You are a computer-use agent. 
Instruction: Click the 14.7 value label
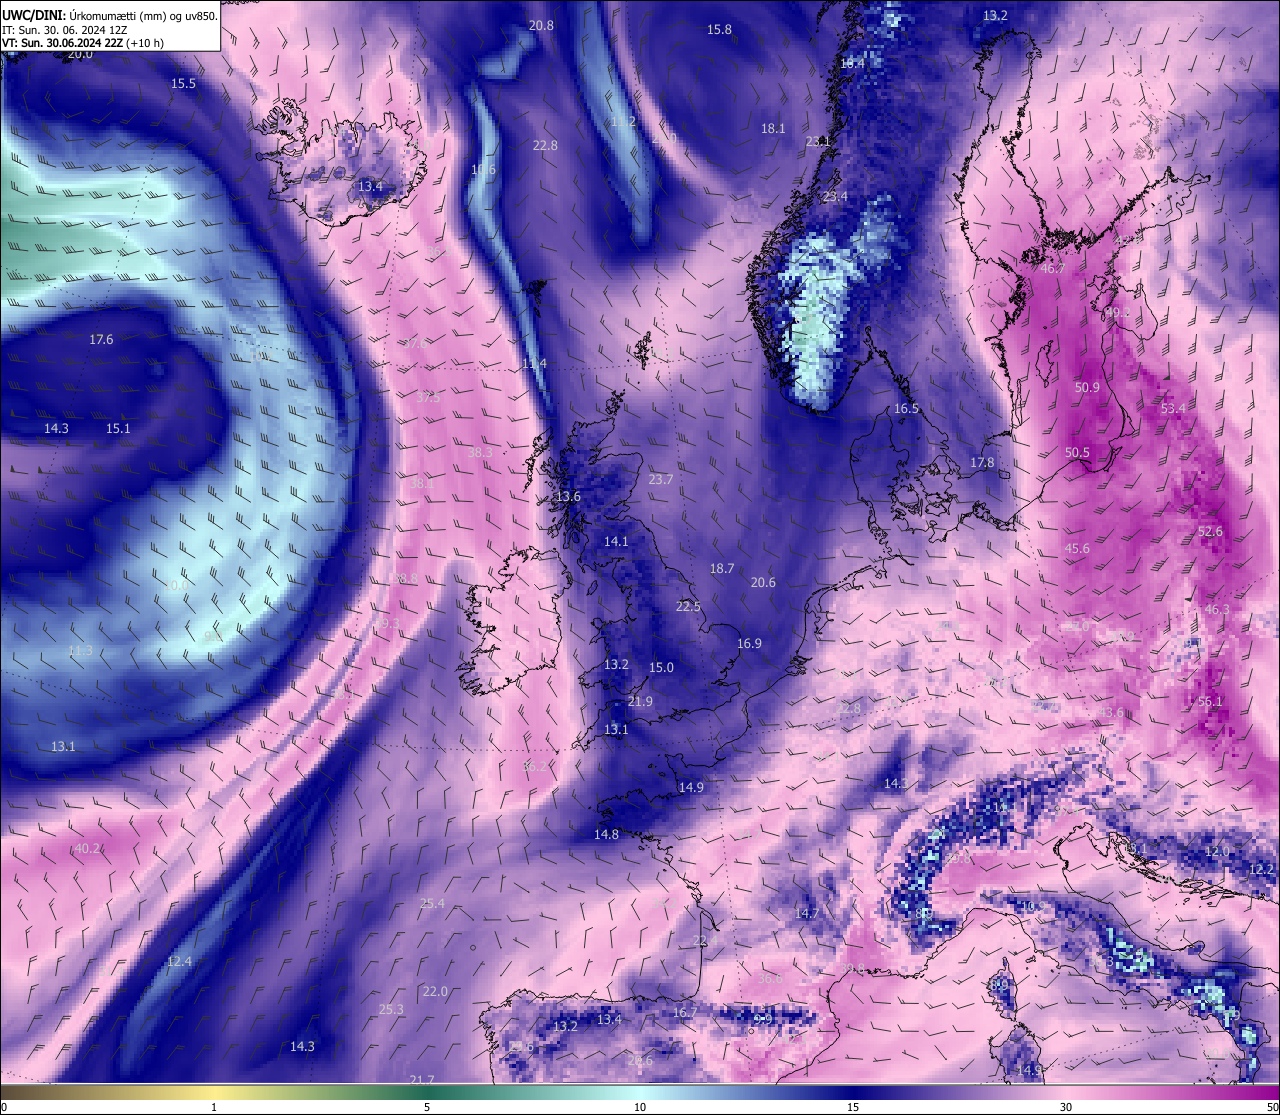tap(807, 913)
